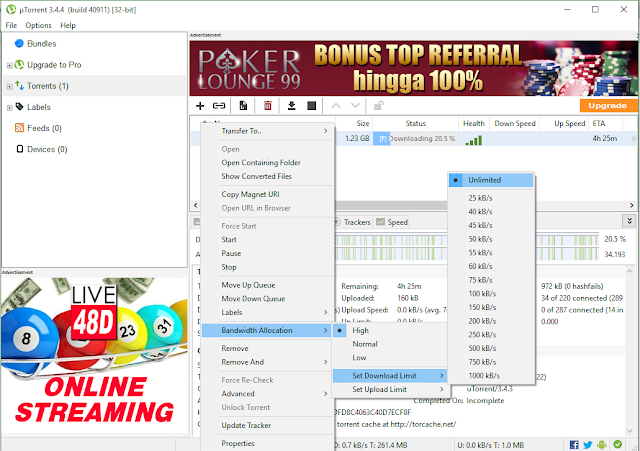640x451 pixels.
Task: Click the detail pane collapse chevron button
Action: tap(629, 221)
